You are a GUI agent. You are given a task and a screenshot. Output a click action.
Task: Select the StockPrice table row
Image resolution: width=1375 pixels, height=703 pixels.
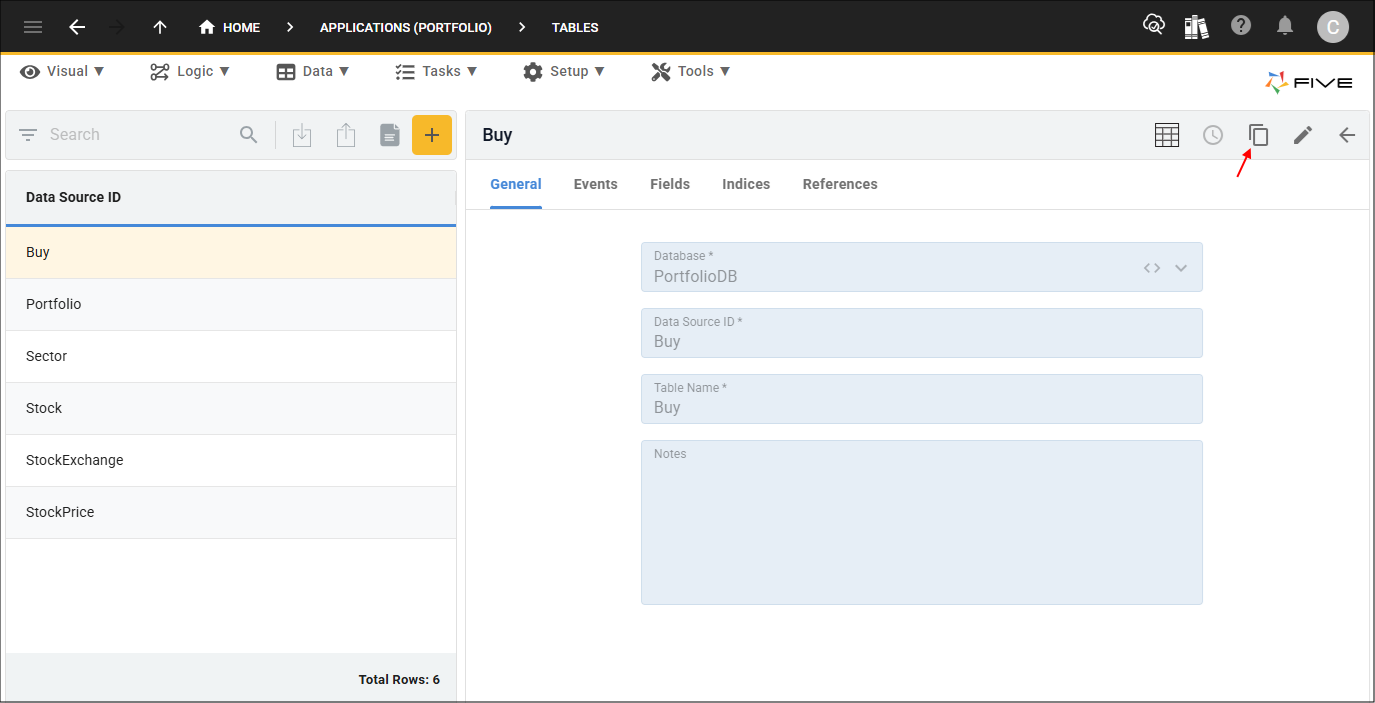click(231, 512)
